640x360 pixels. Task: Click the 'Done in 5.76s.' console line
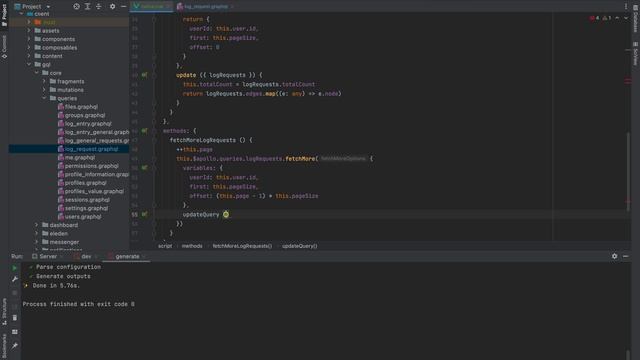pos(56,286)
